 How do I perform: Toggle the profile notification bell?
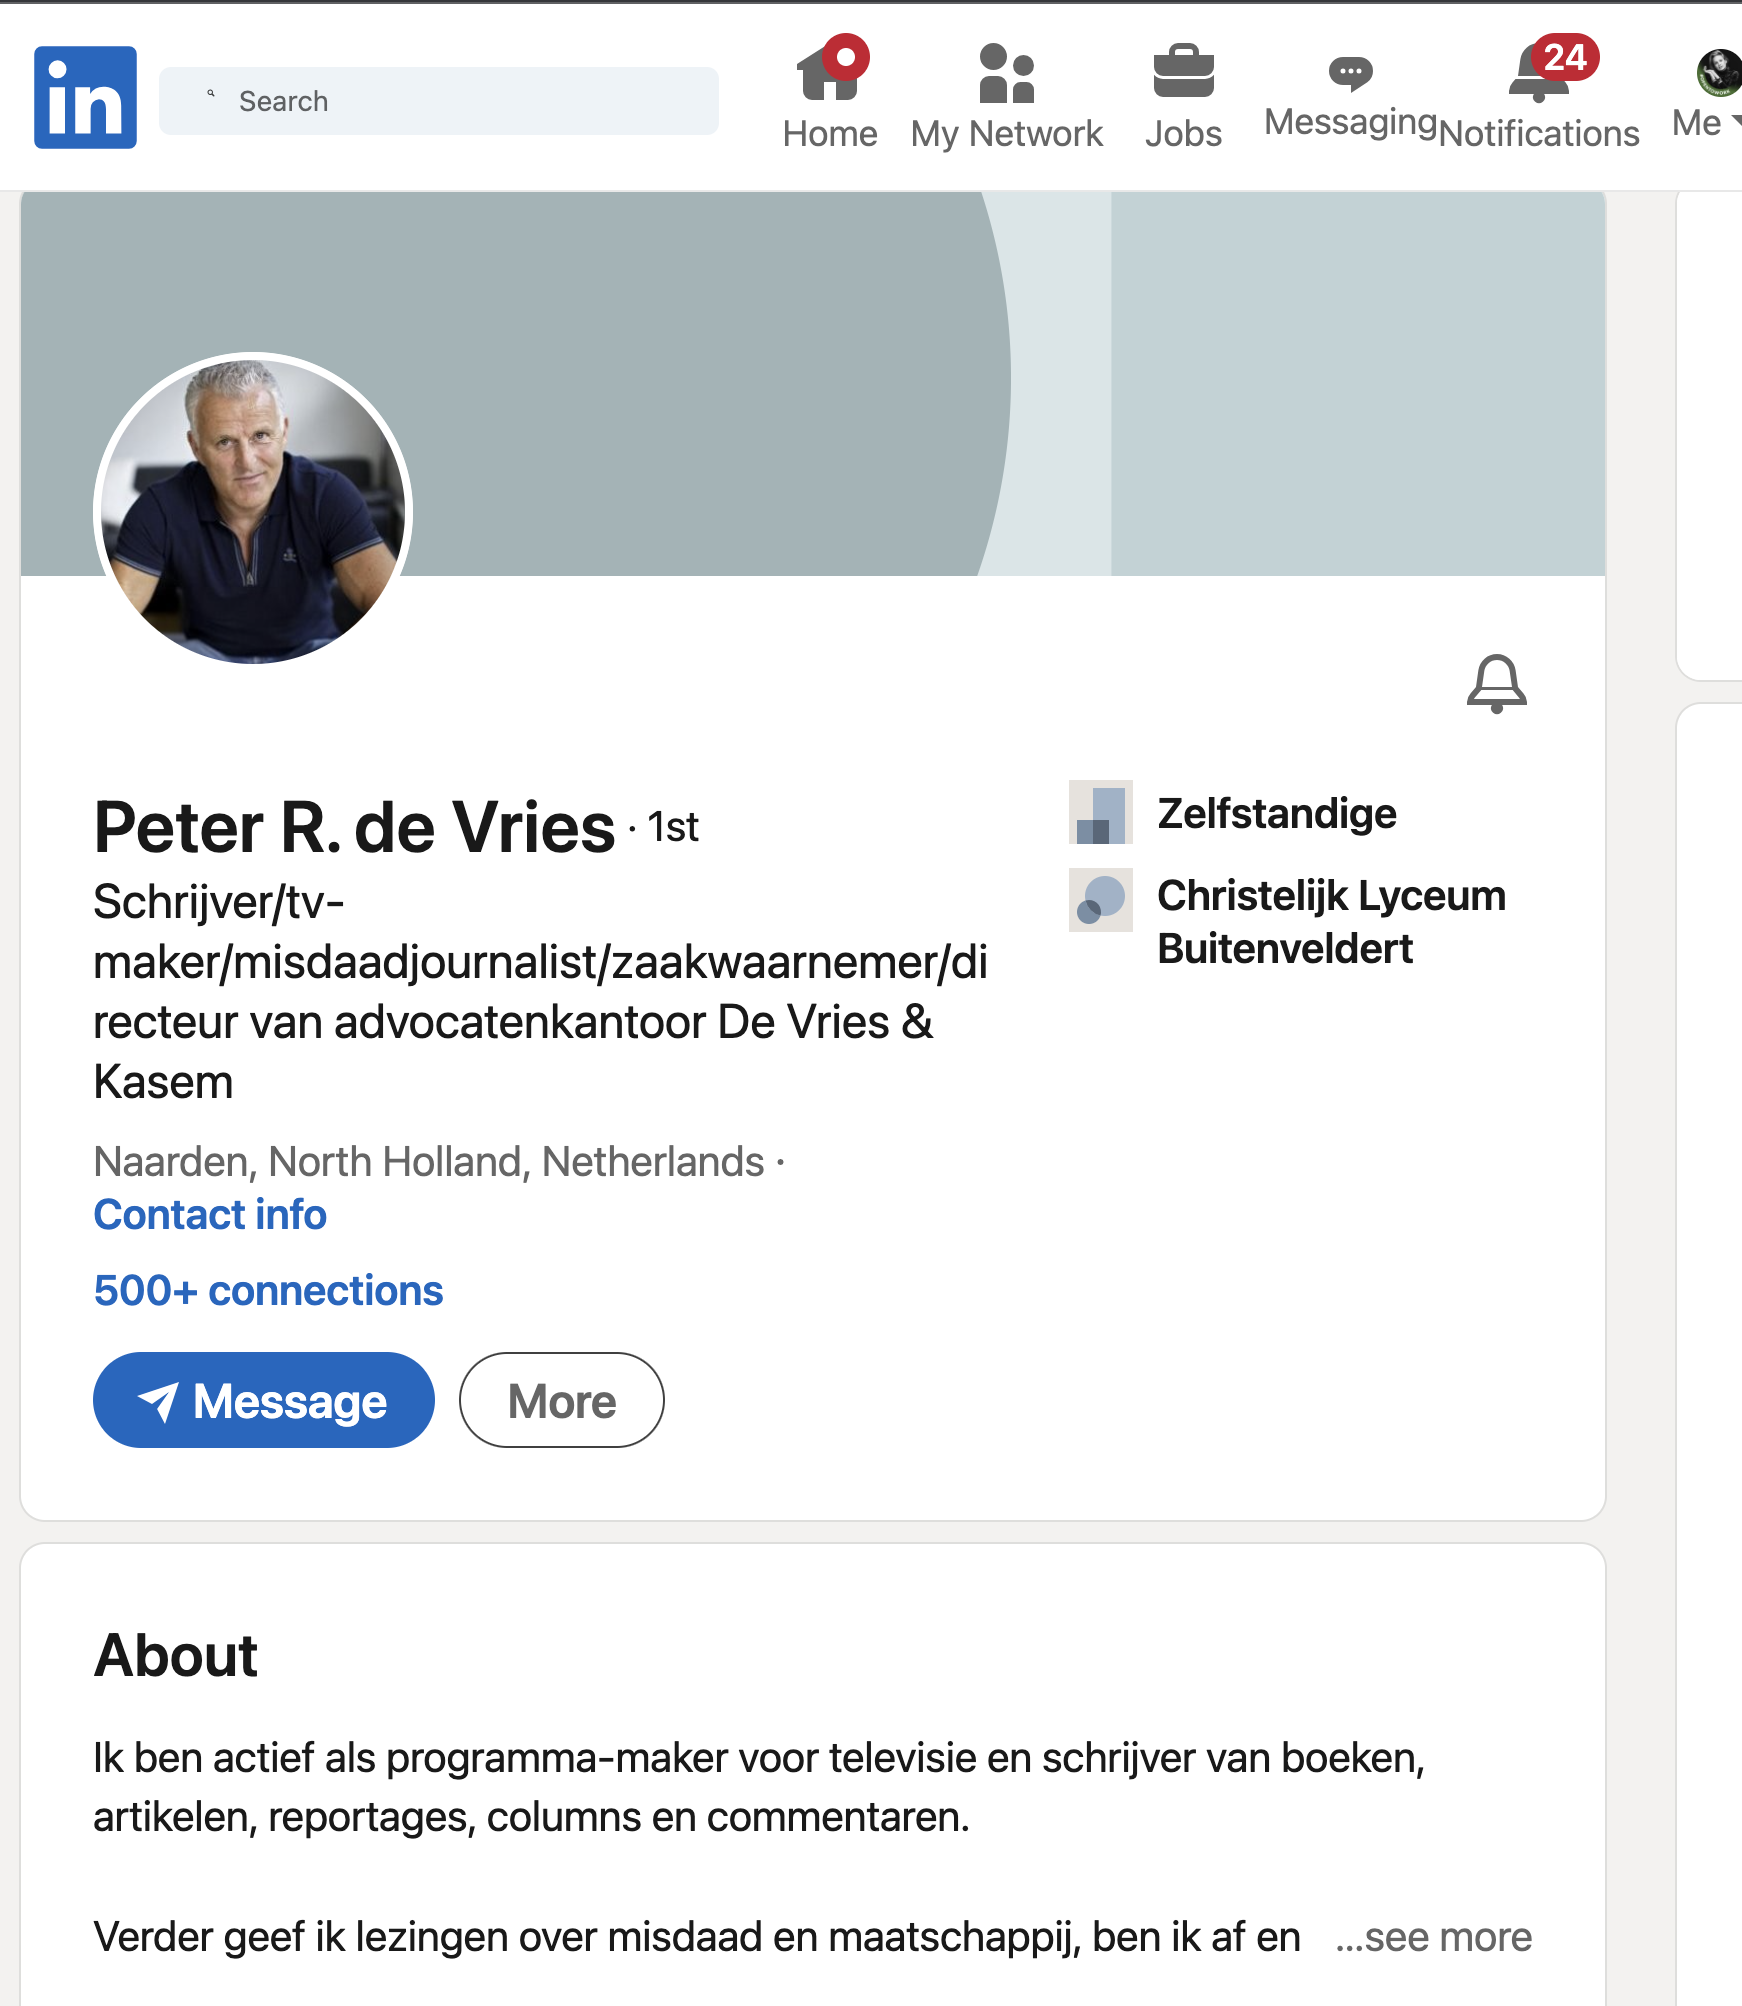click(1496, 684)
